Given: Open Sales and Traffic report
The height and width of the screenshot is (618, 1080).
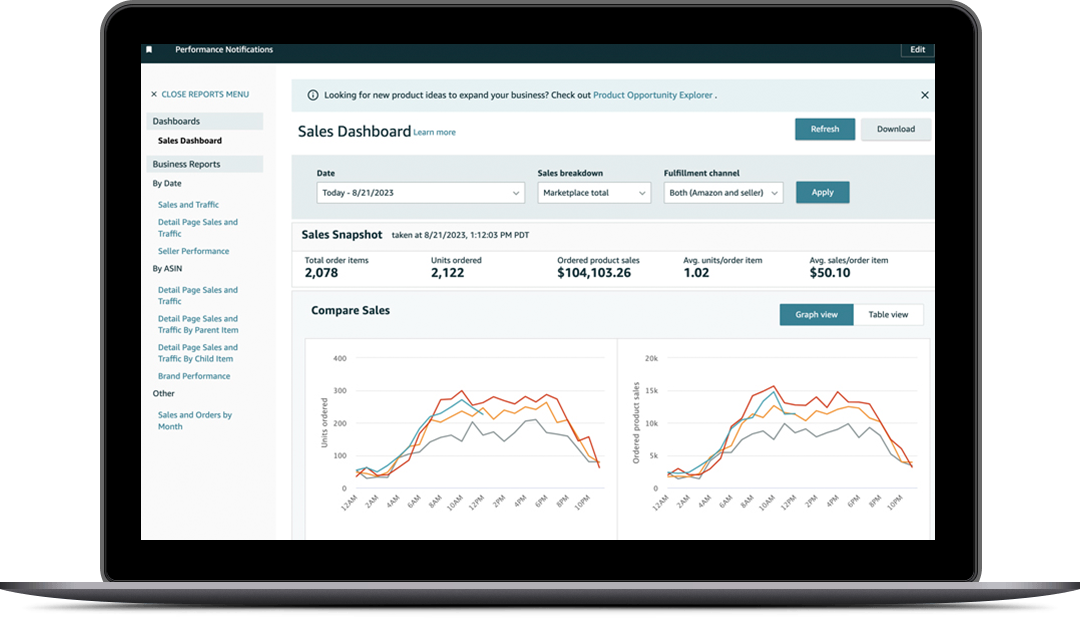Looking at the screenshot, I should tap(188, 205).
